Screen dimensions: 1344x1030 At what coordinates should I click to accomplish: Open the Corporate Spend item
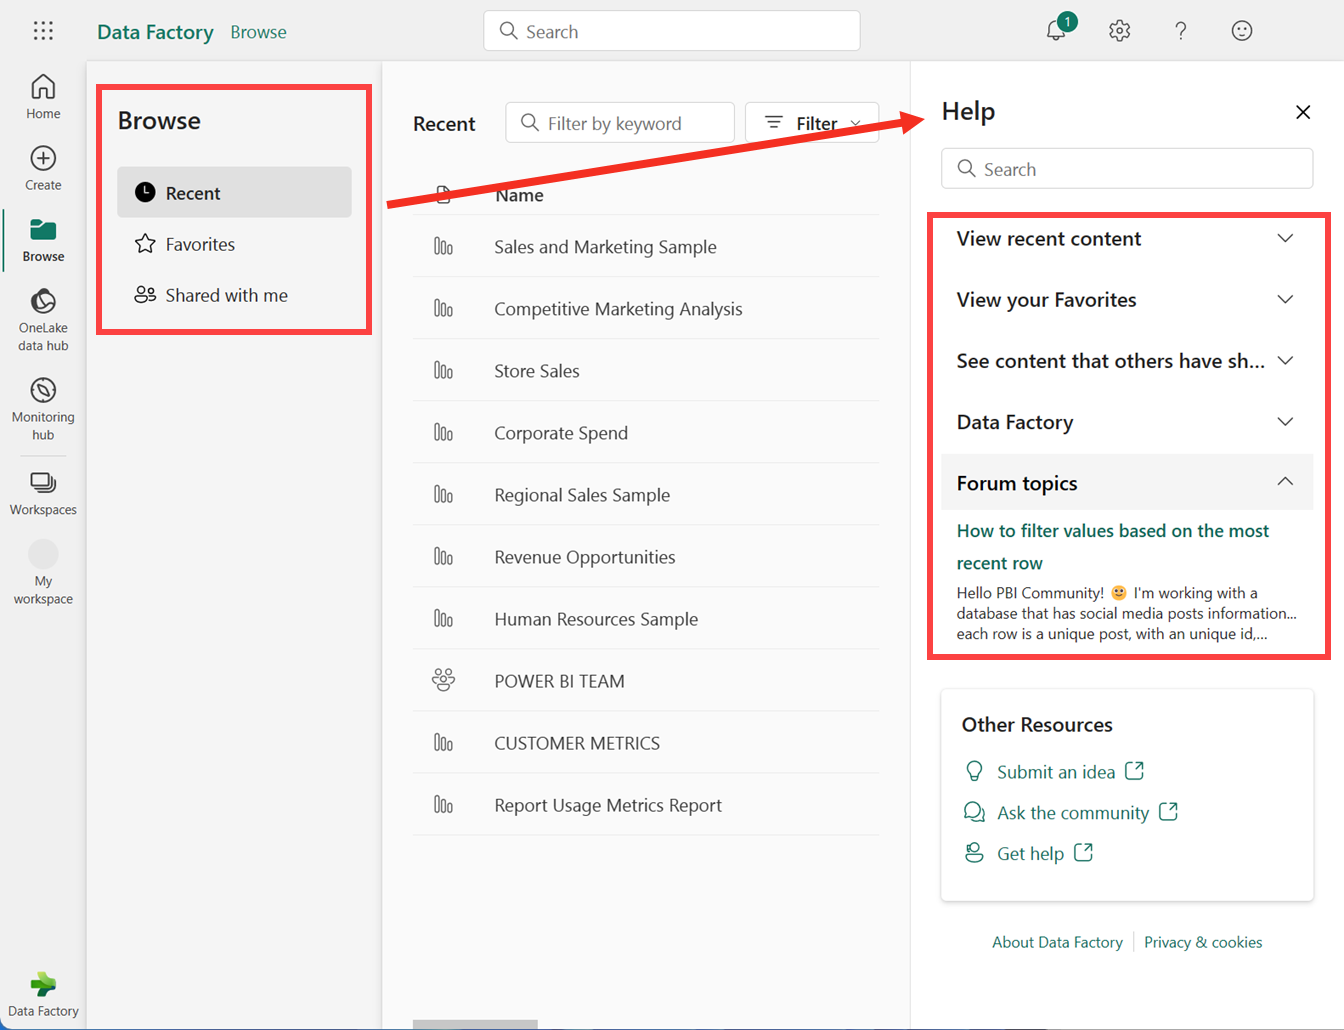click(x=561, y=433)
